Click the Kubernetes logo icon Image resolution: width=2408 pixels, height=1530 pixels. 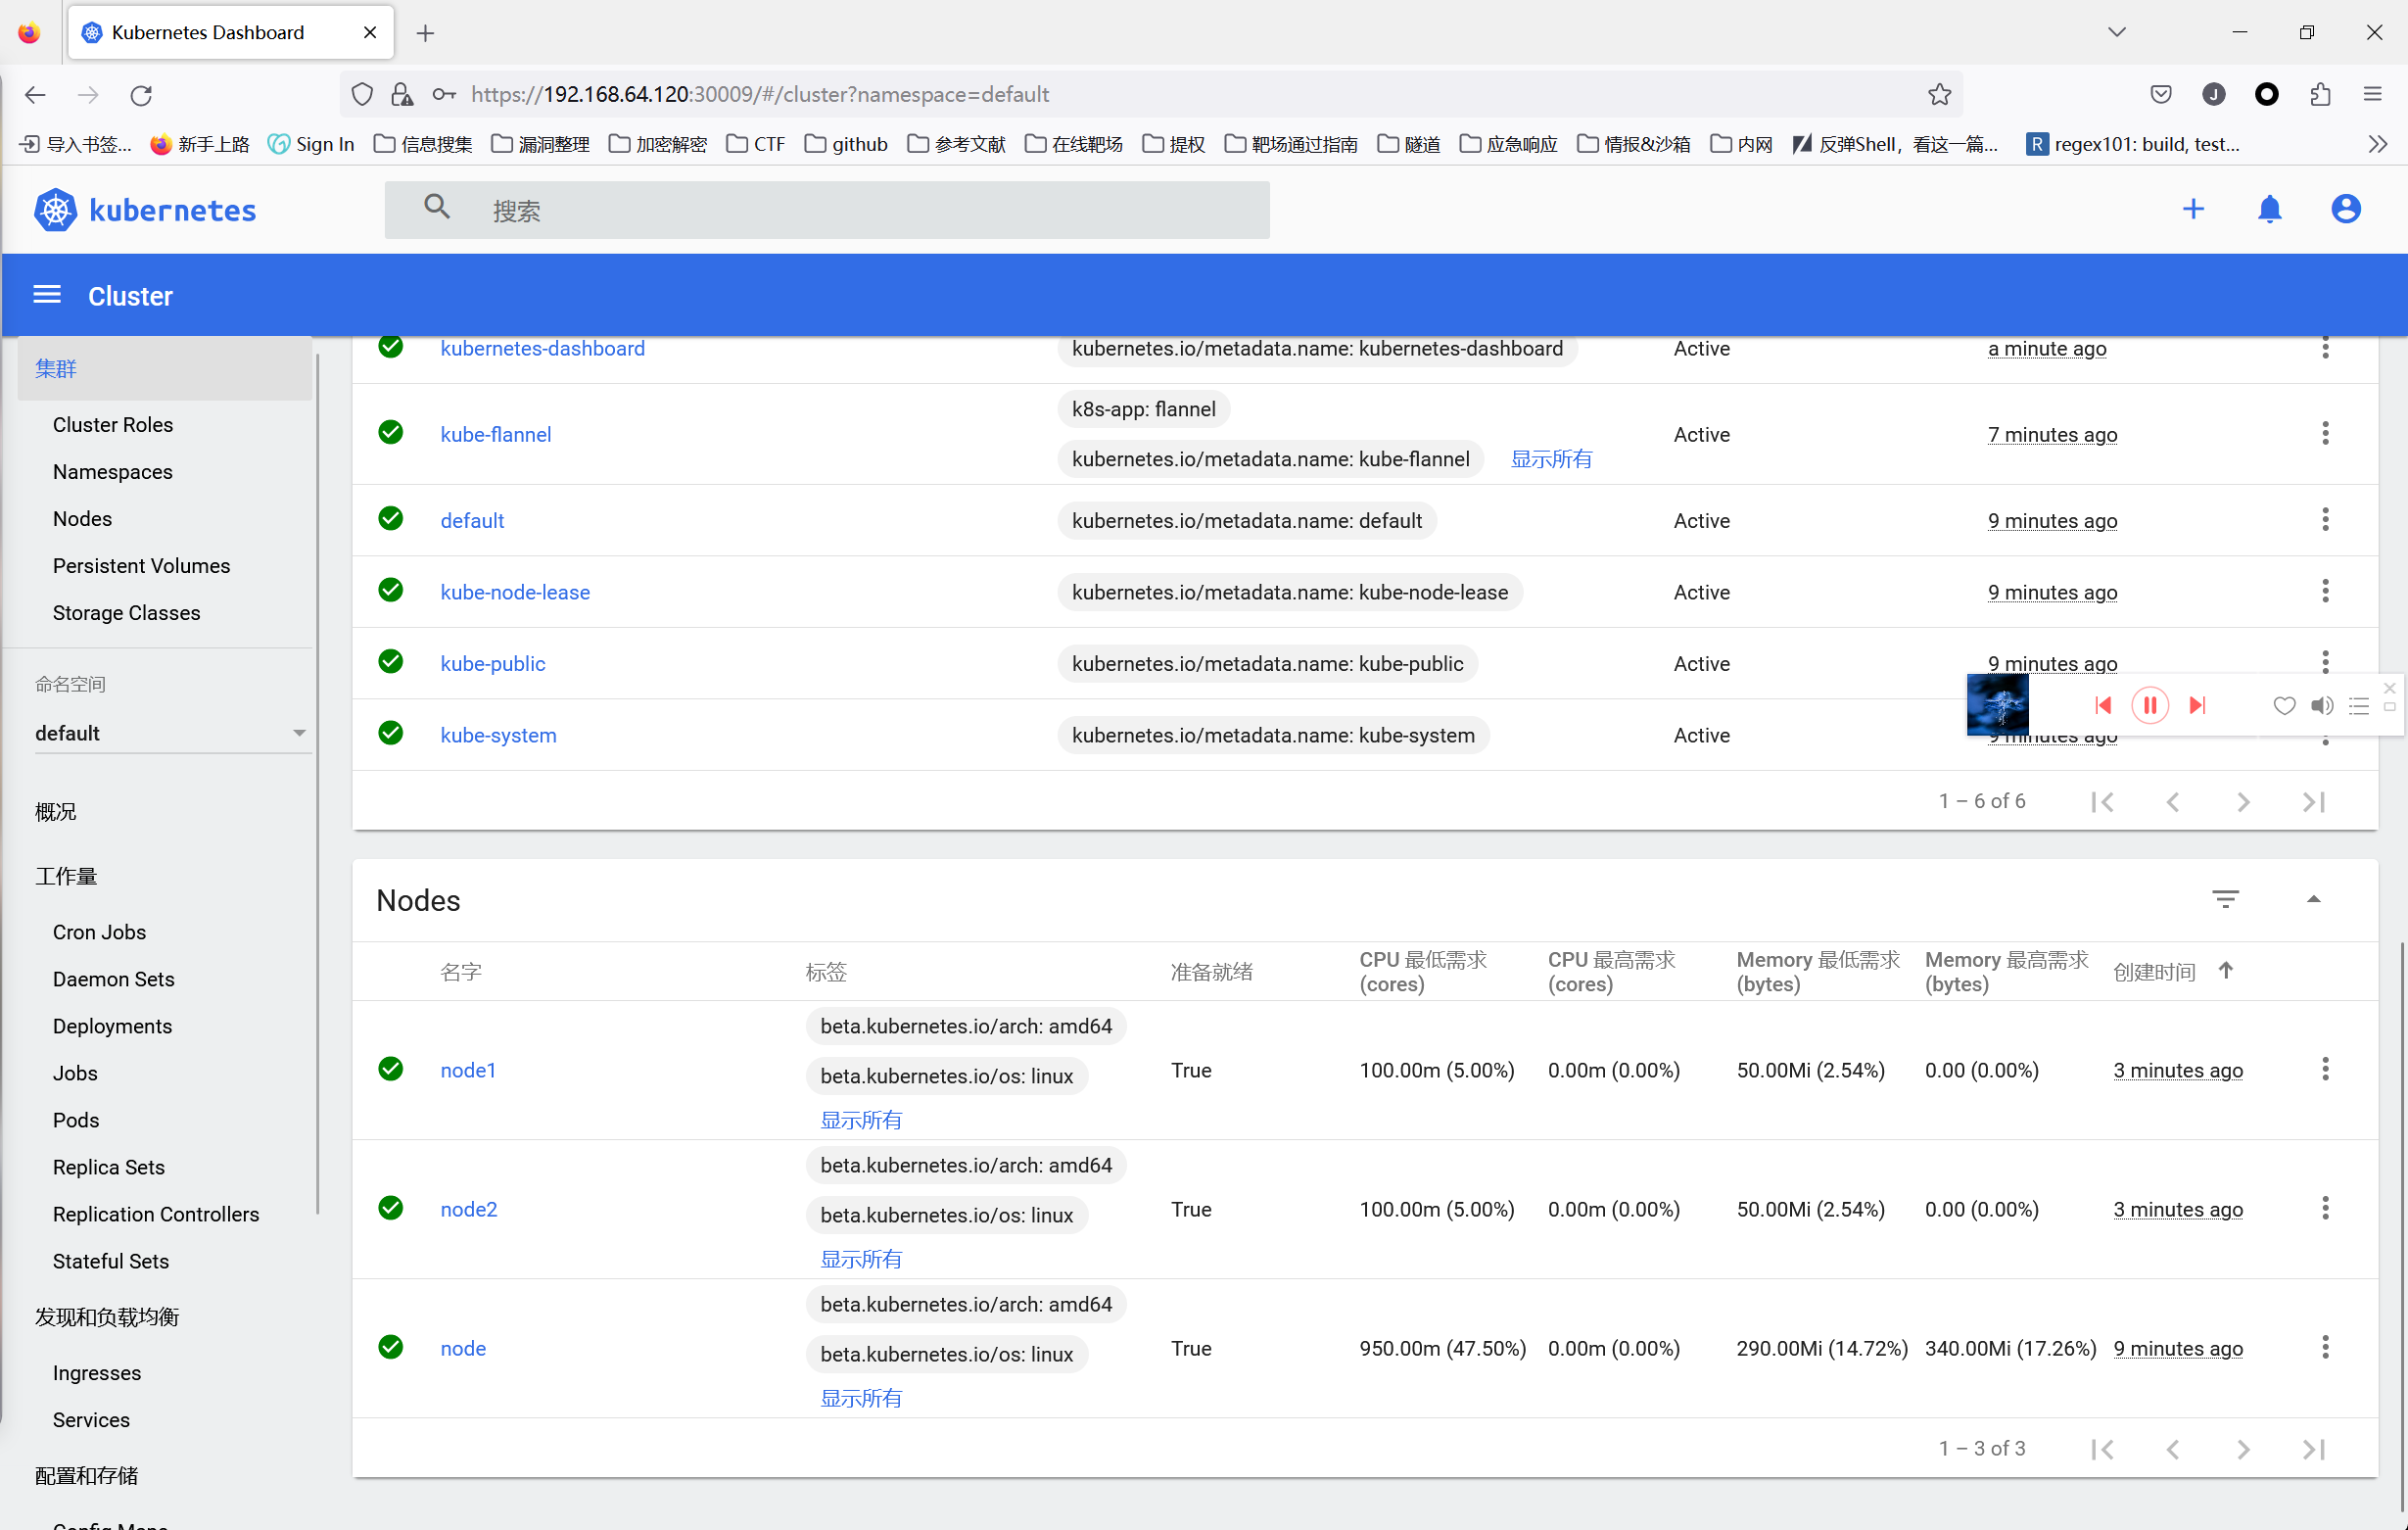pyautogui.click(x=55, y=210)
